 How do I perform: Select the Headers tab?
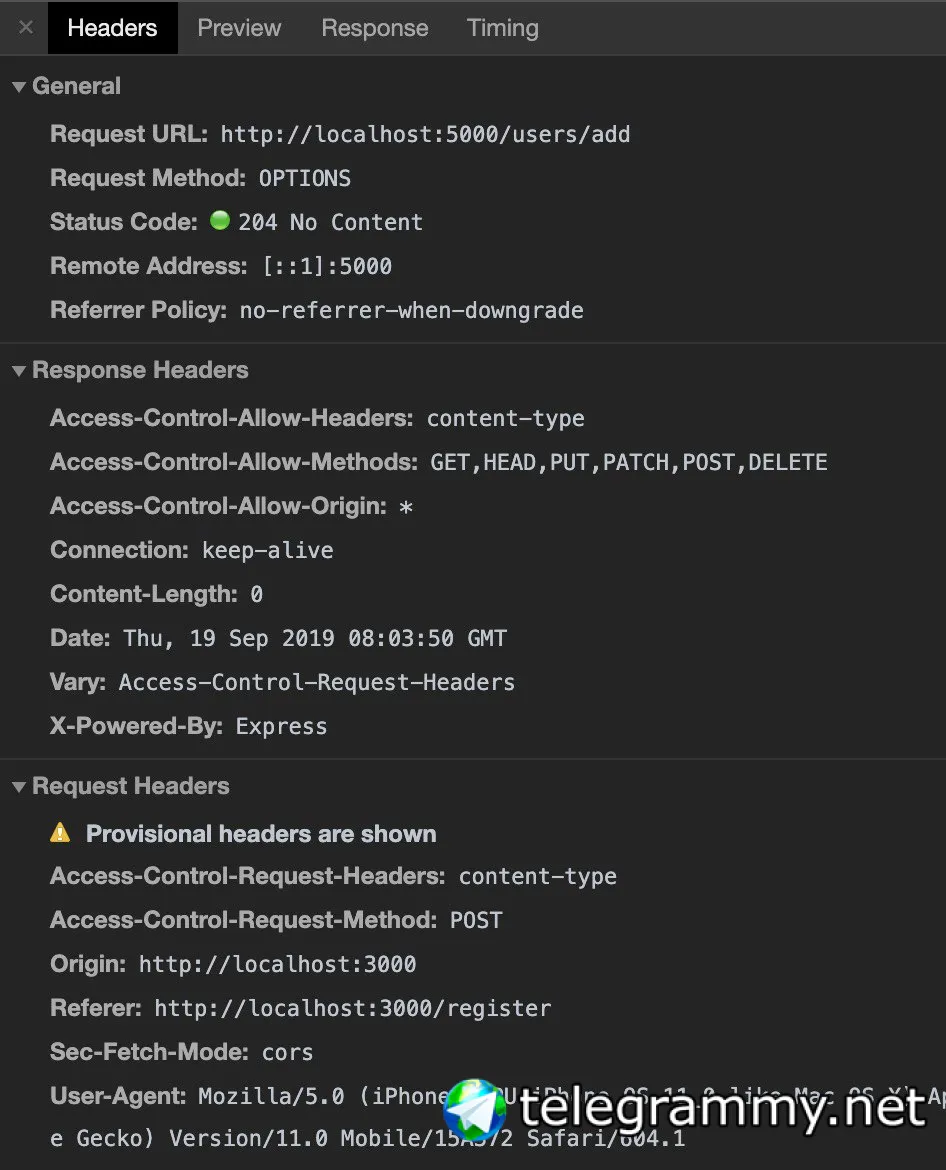[113, 28]
